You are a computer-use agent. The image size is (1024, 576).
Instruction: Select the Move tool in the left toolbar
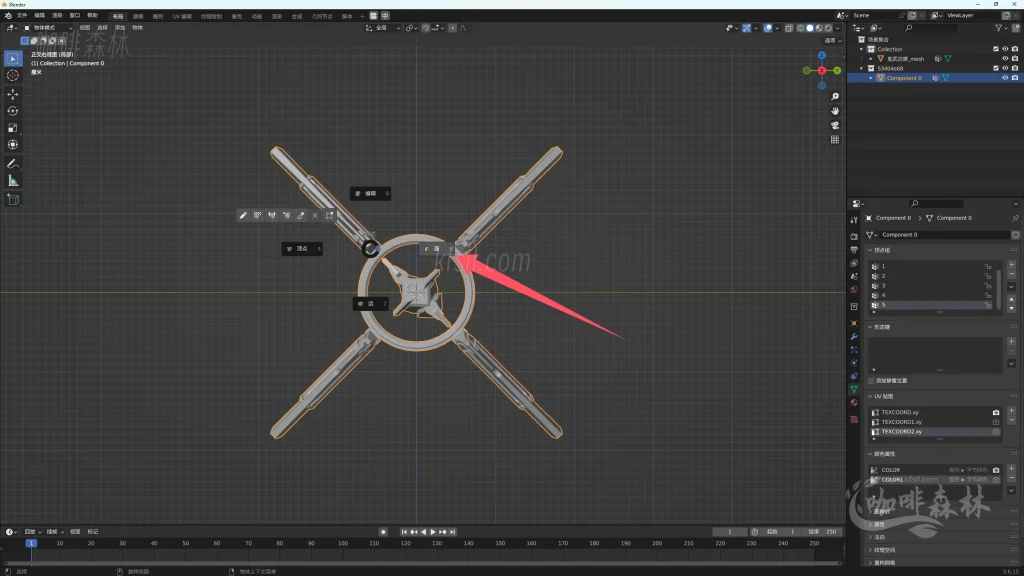point(13,93)
